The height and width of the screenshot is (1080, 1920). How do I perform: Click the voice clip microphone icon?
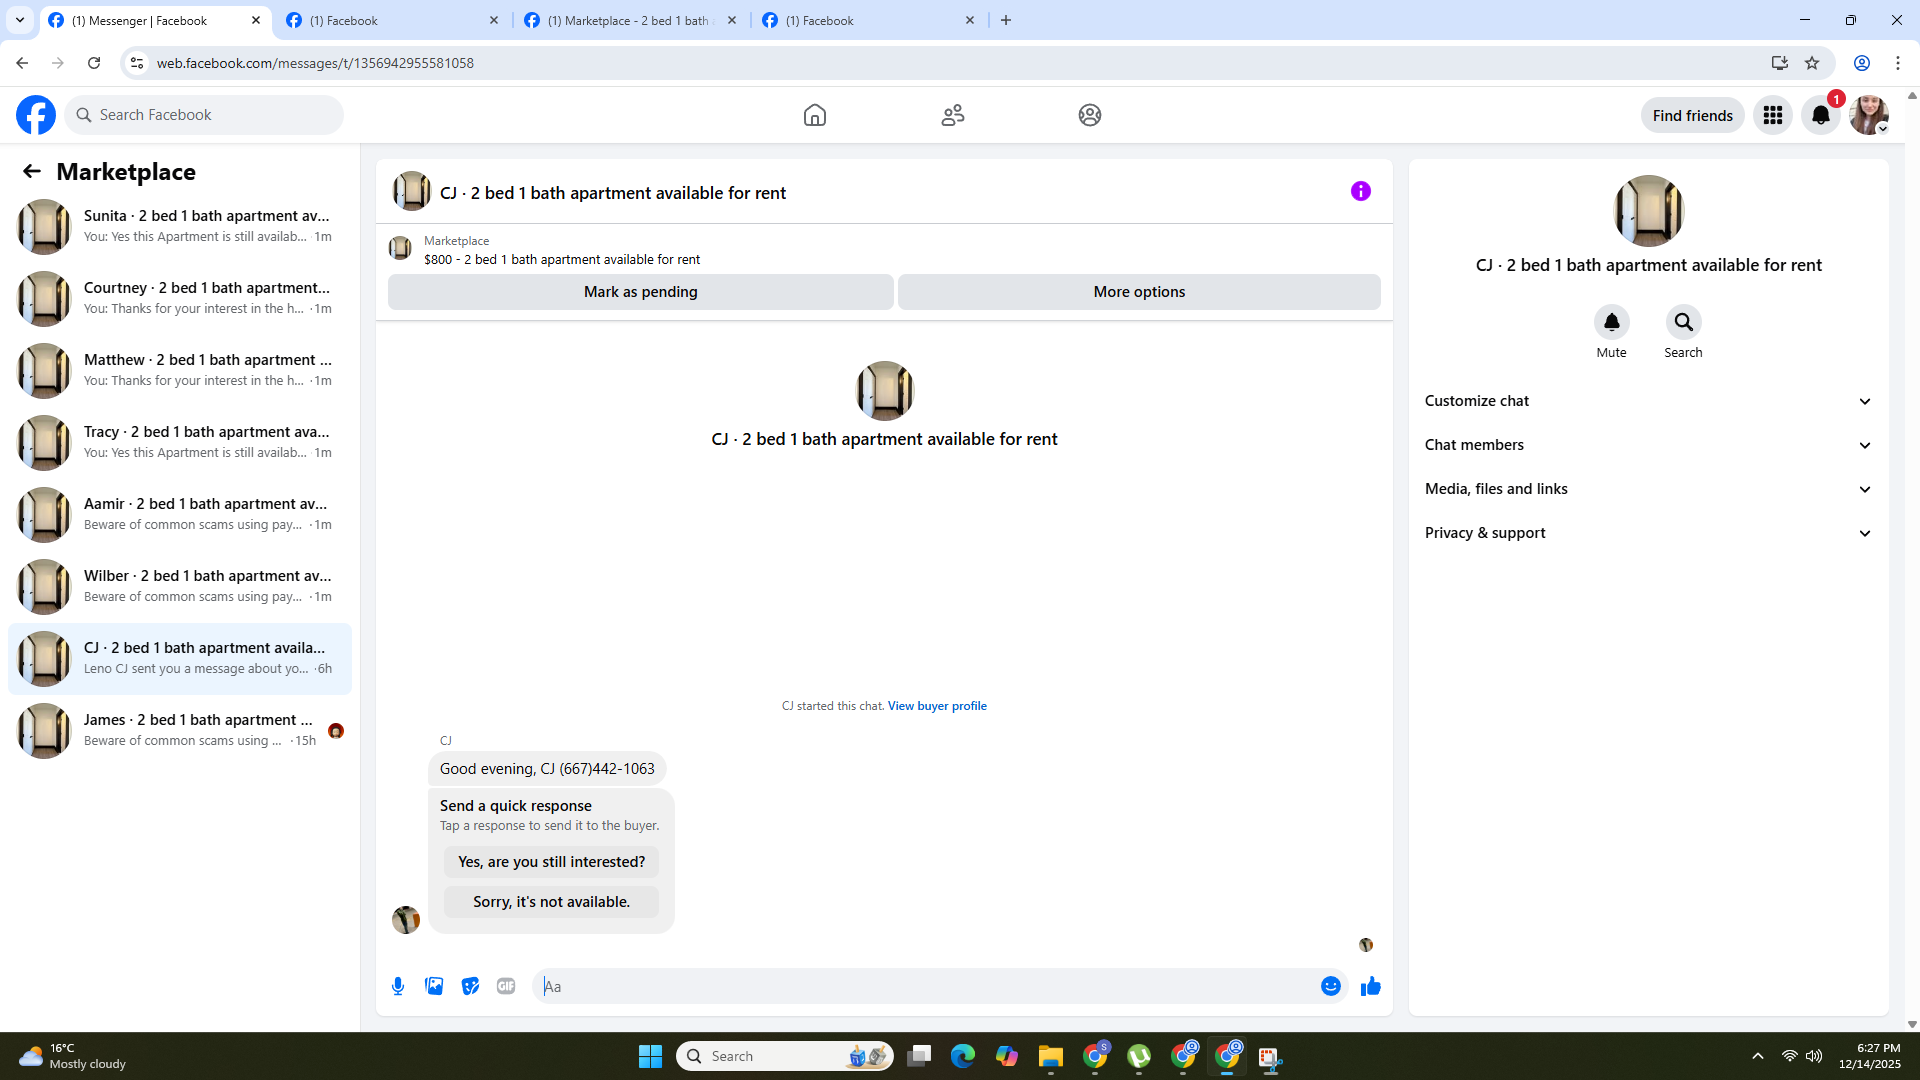pos(398,986)
